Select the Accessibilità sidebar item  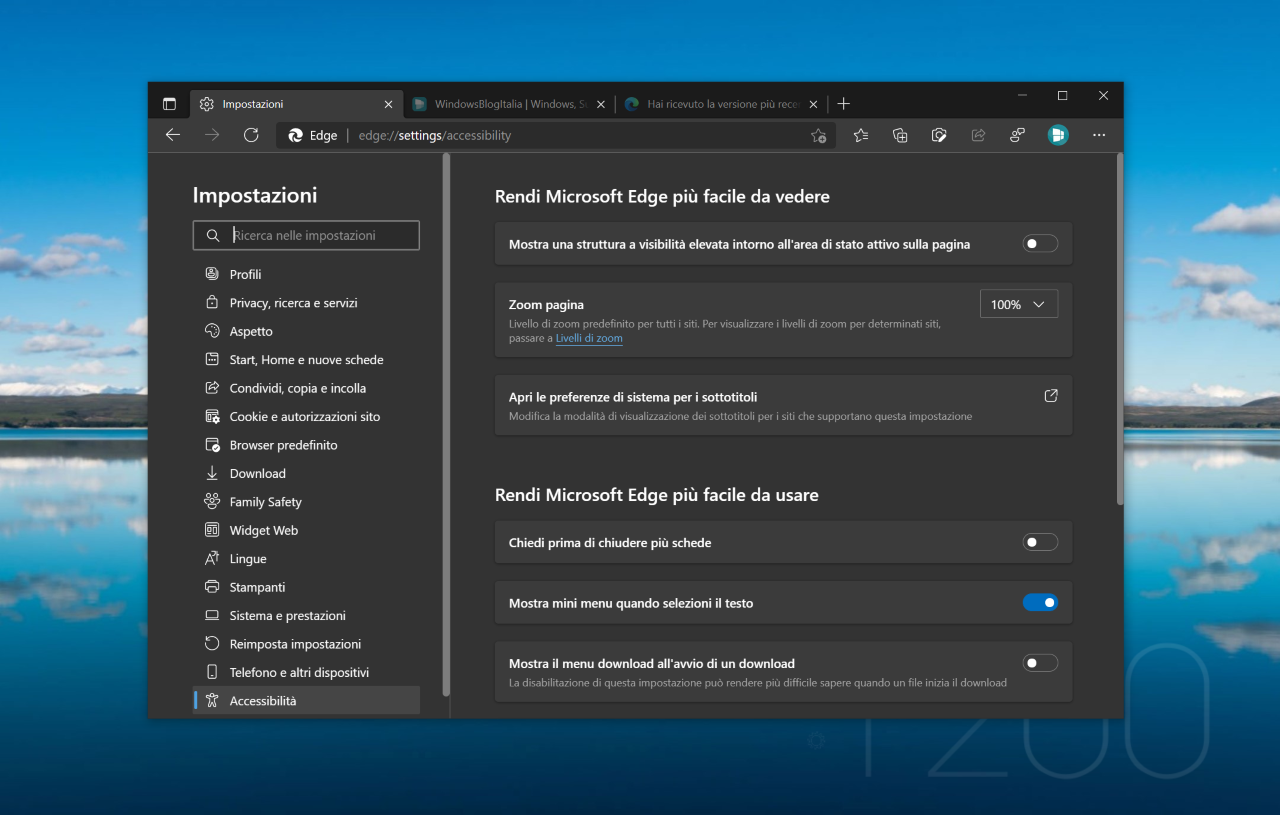[306, 701]
